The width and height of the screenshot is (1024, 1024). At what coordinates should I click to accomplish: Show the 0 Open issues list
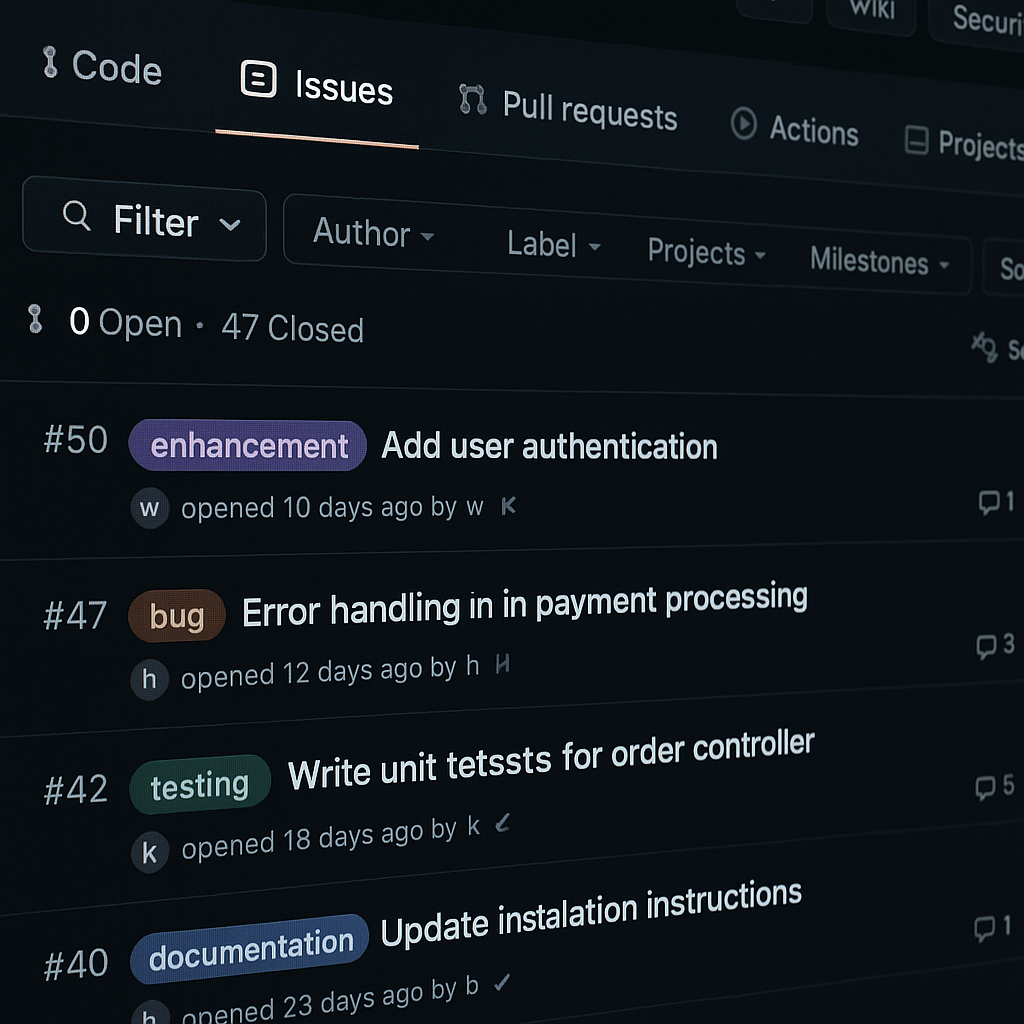click(125, 323)
